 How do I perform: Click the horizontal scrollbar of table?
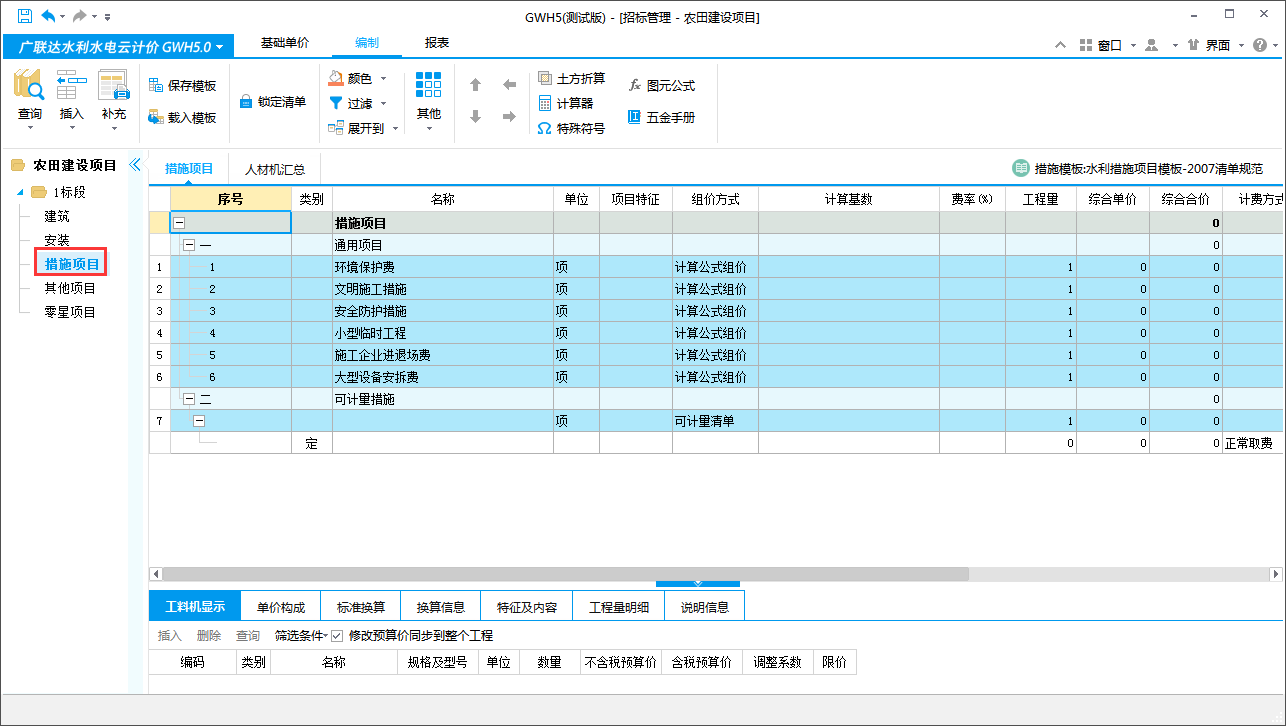[x=565, y=574]
